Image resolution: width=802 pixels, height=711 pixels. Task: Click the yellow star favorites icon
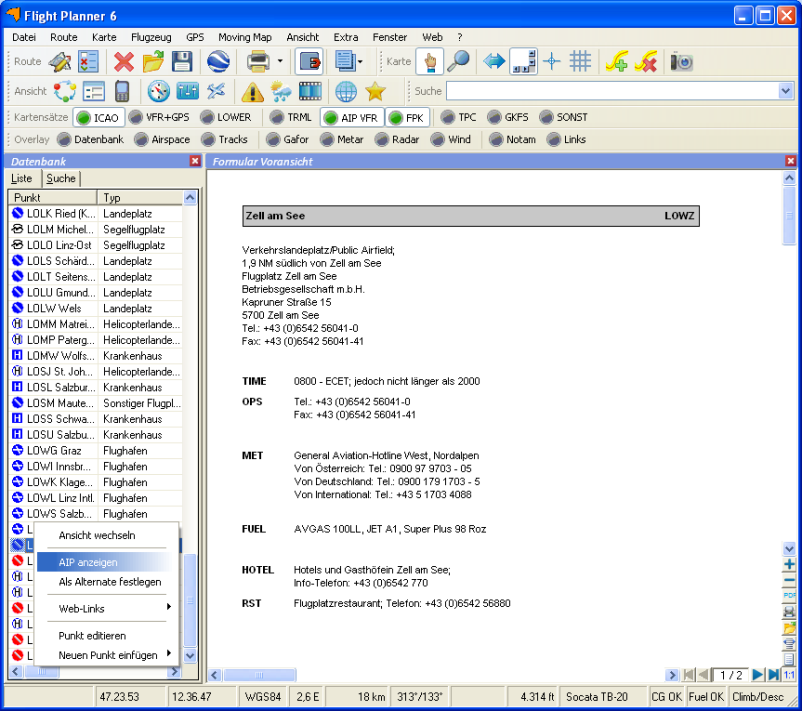(375, 92)
